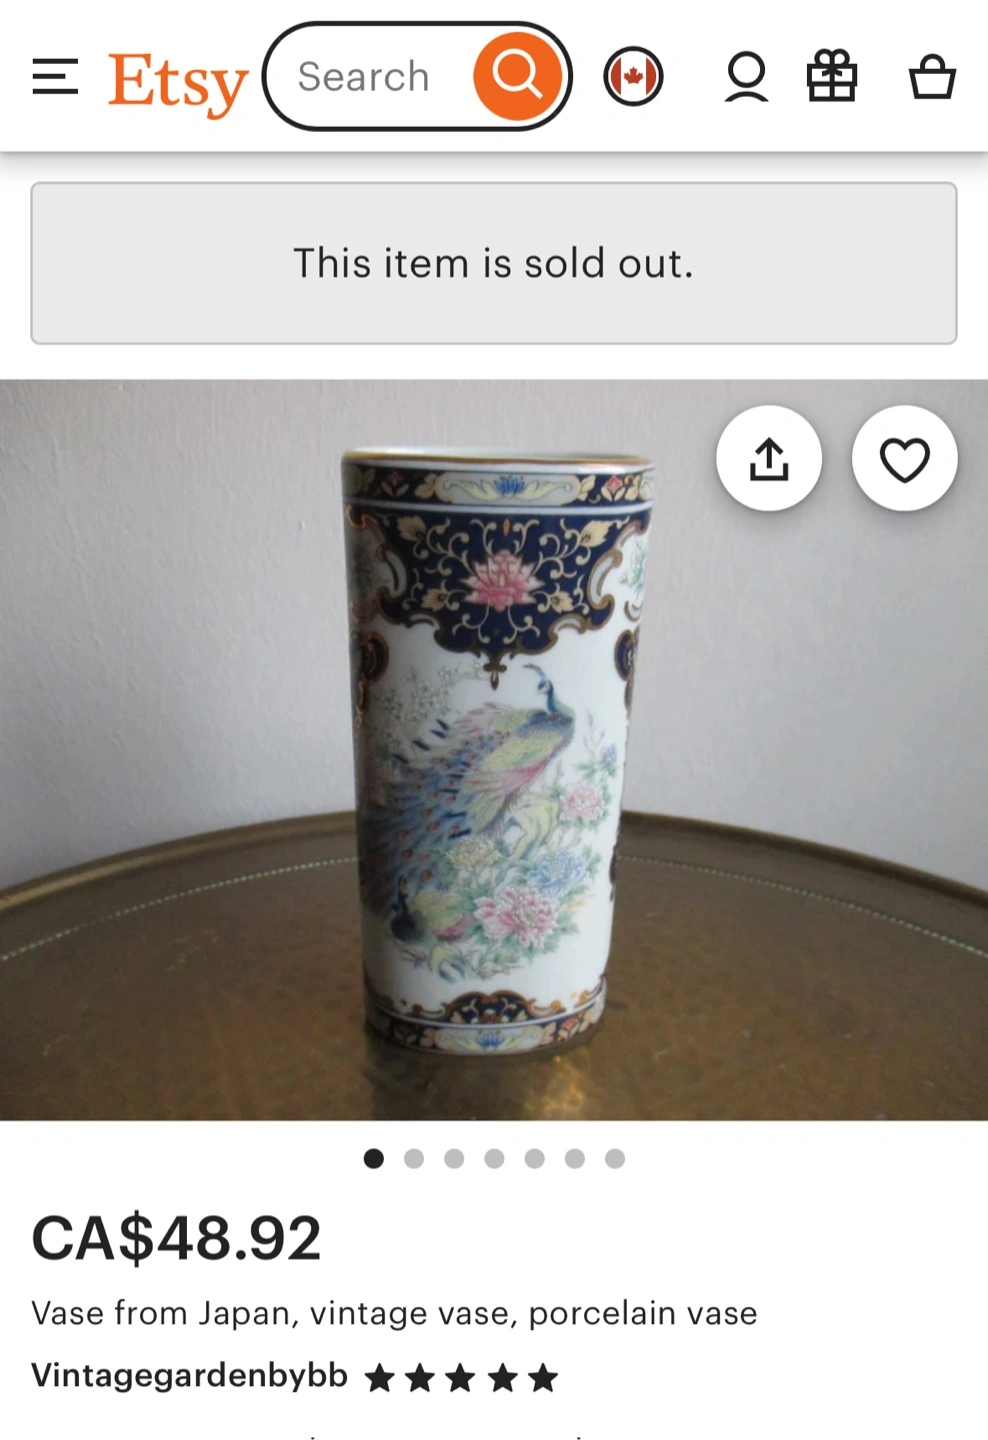View the sixth carousel image dot
Screen dimensions: 988x1440
coord(575,1158)
